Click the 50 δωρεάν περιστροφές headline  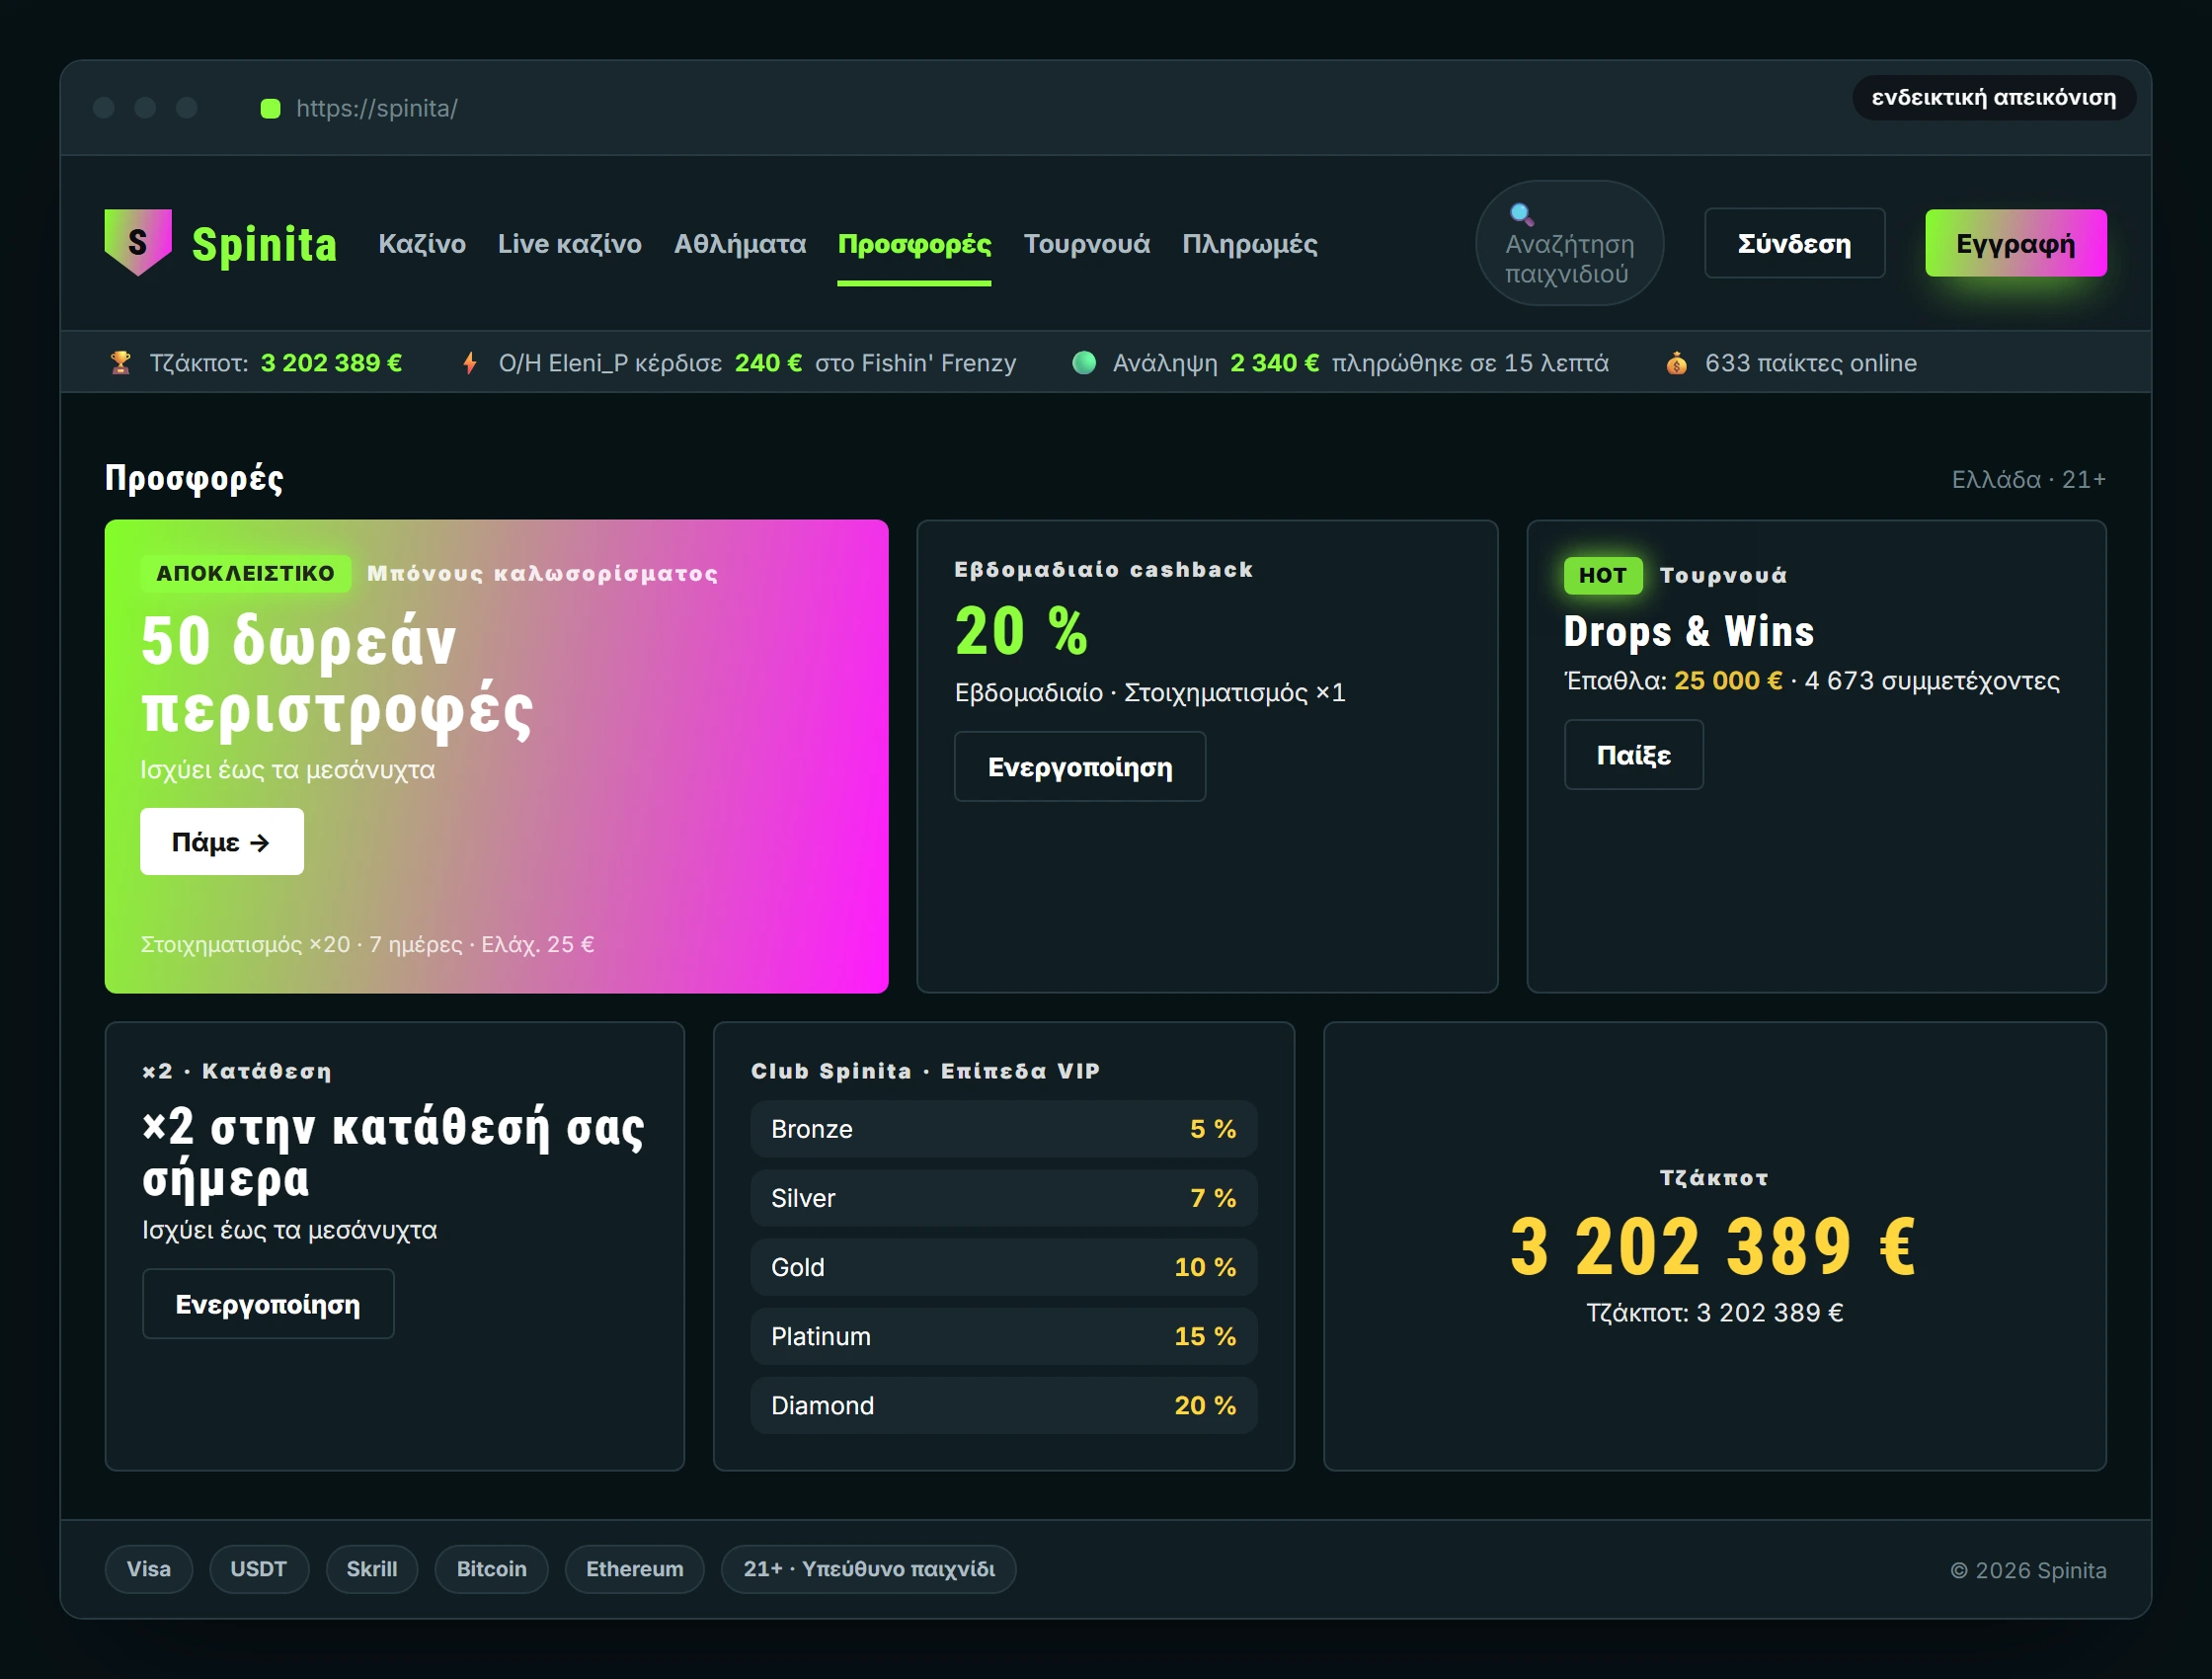pyautogui.click(x=337, y=675)
